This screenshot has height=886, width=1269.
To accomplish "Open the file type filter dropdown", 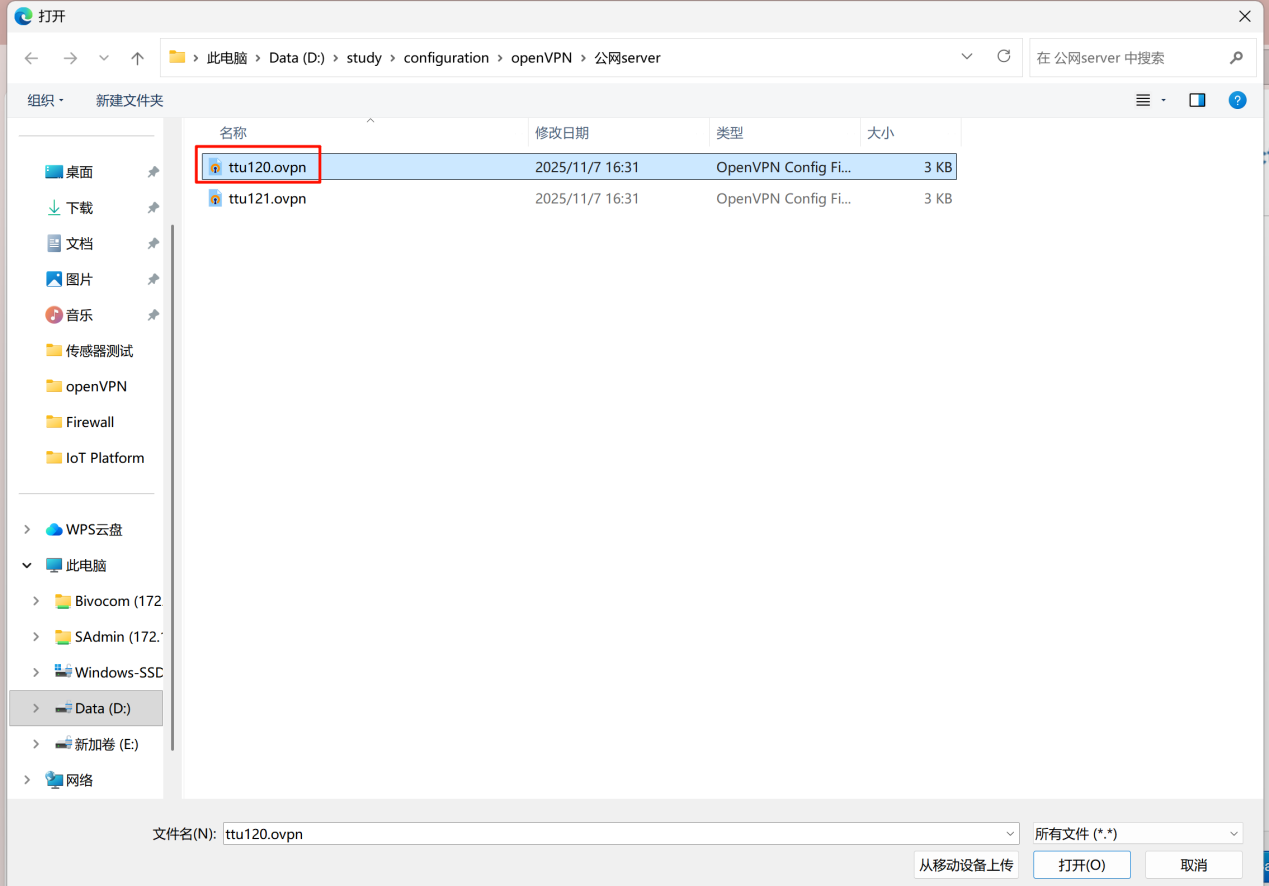I will 1137,834.
